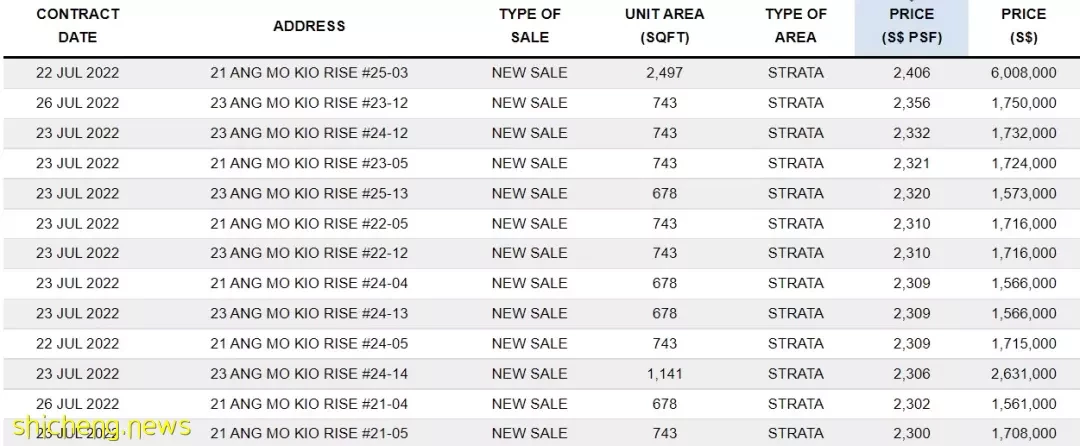Select the 1,750,000 price cell
1080x446 pixels.
pos(1024,103)
